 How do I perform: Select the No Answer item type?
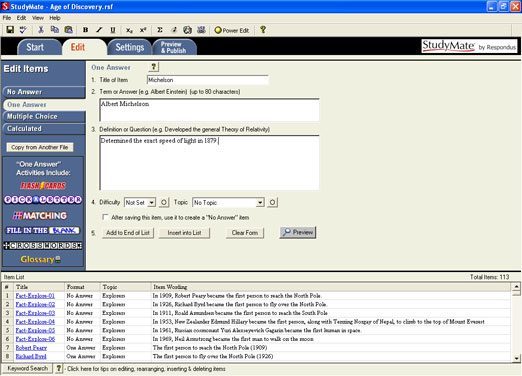44,92
